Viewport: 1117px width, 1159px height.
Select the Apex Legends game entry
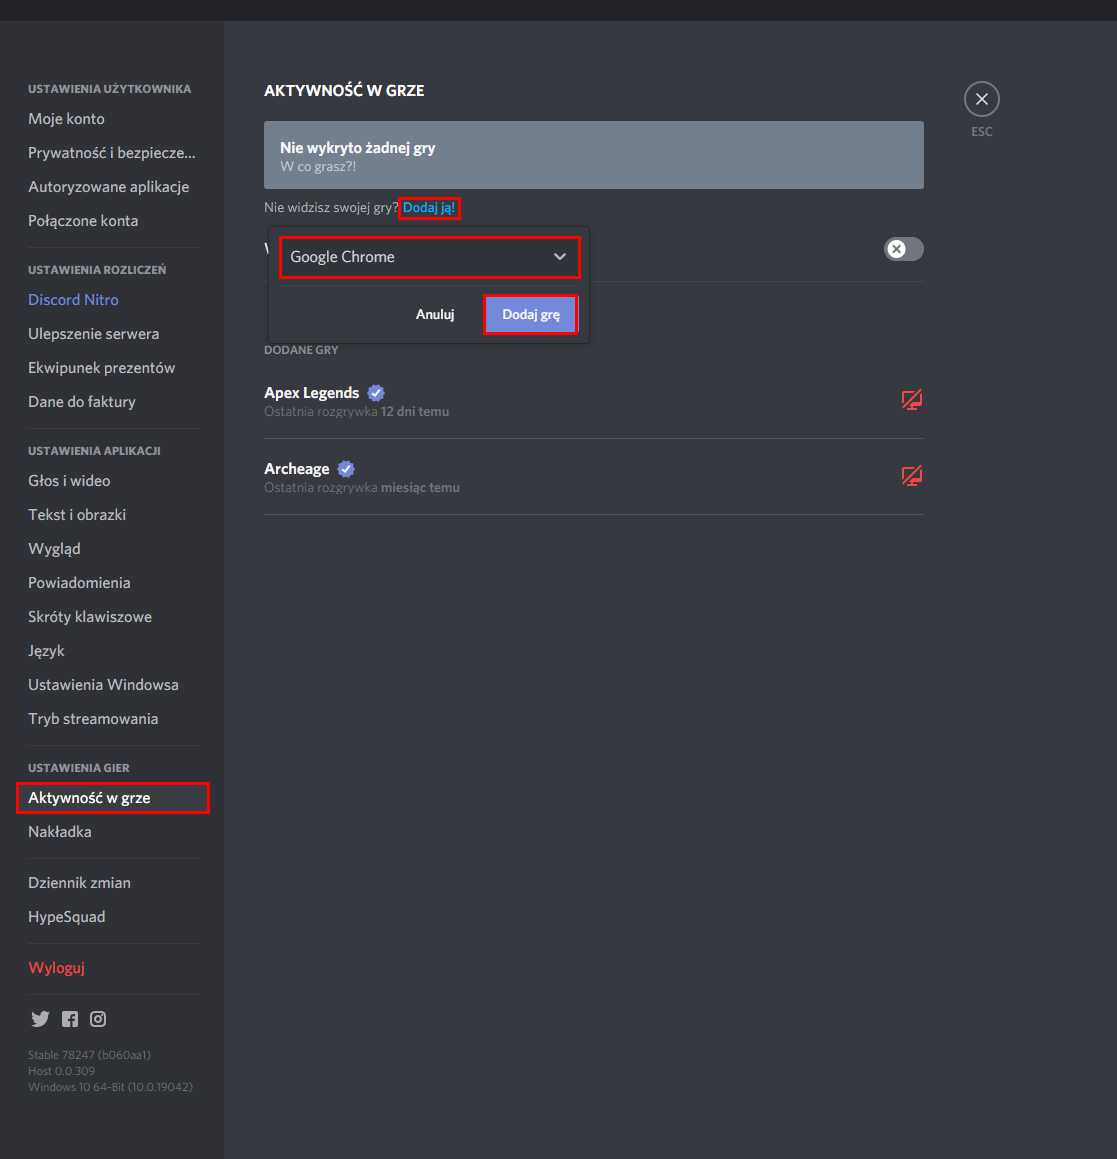(x=594, y=401)
